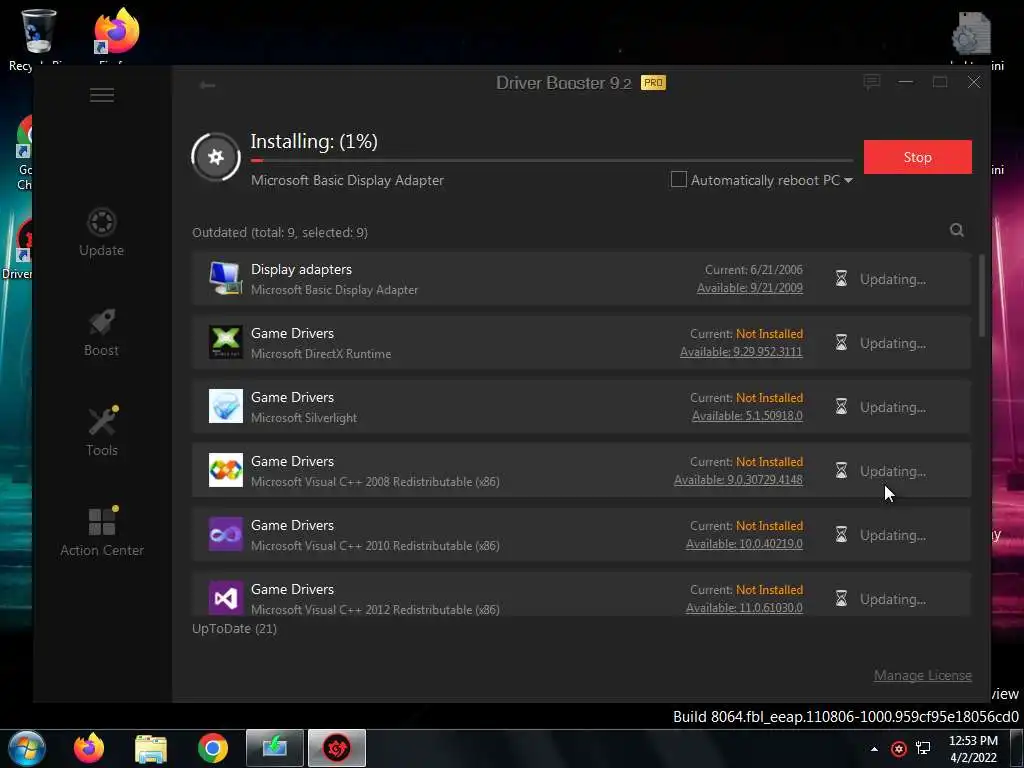
Task: Open available version 9.29.952.3111 link
Action: click(x=741, y=352)
